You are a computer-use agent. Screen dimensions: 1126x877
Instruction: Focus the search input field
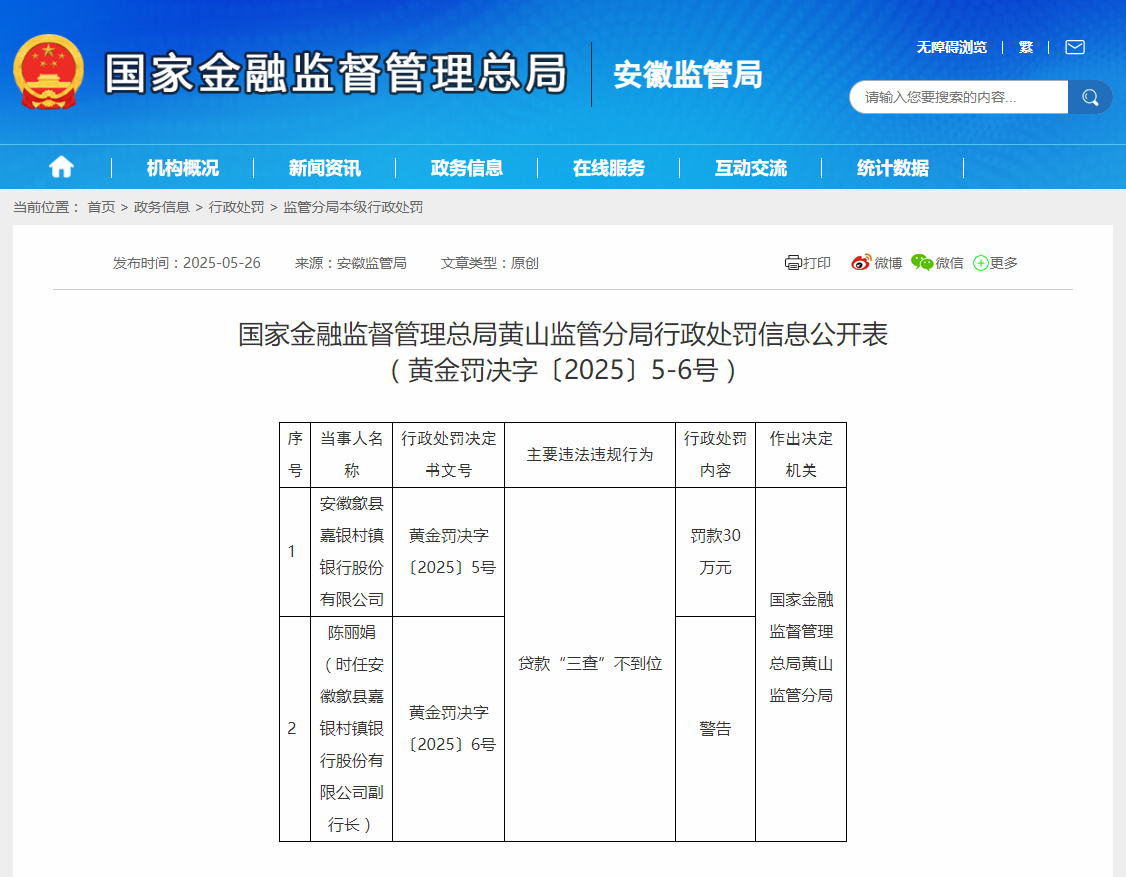tap(959, 97)
